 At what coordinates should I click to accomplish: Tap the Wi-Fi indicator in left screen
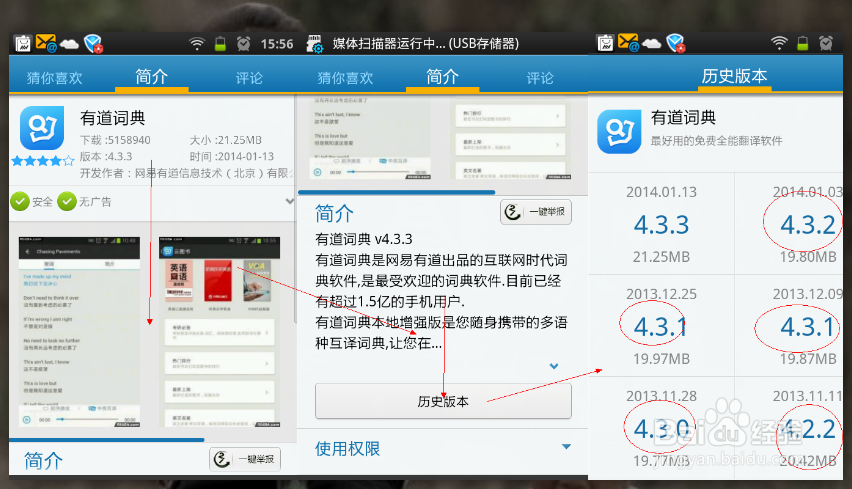click(x=197, y=43)
